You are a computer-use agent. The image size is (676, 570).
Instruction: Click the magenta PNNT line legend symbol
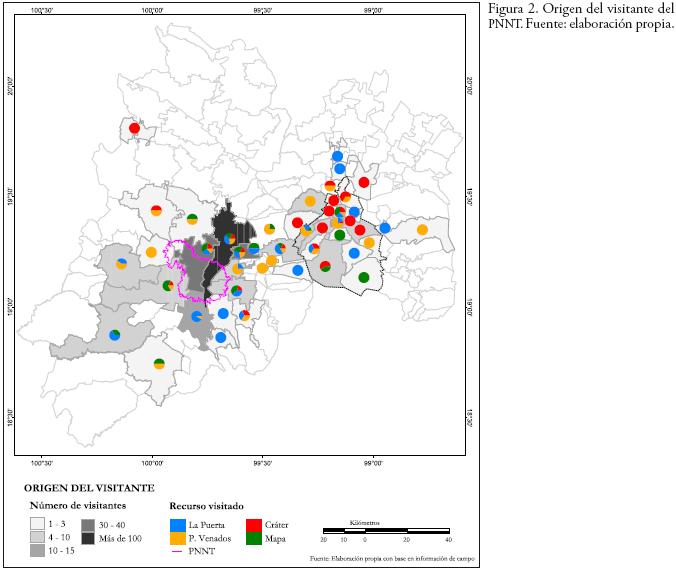click(178, 552)
